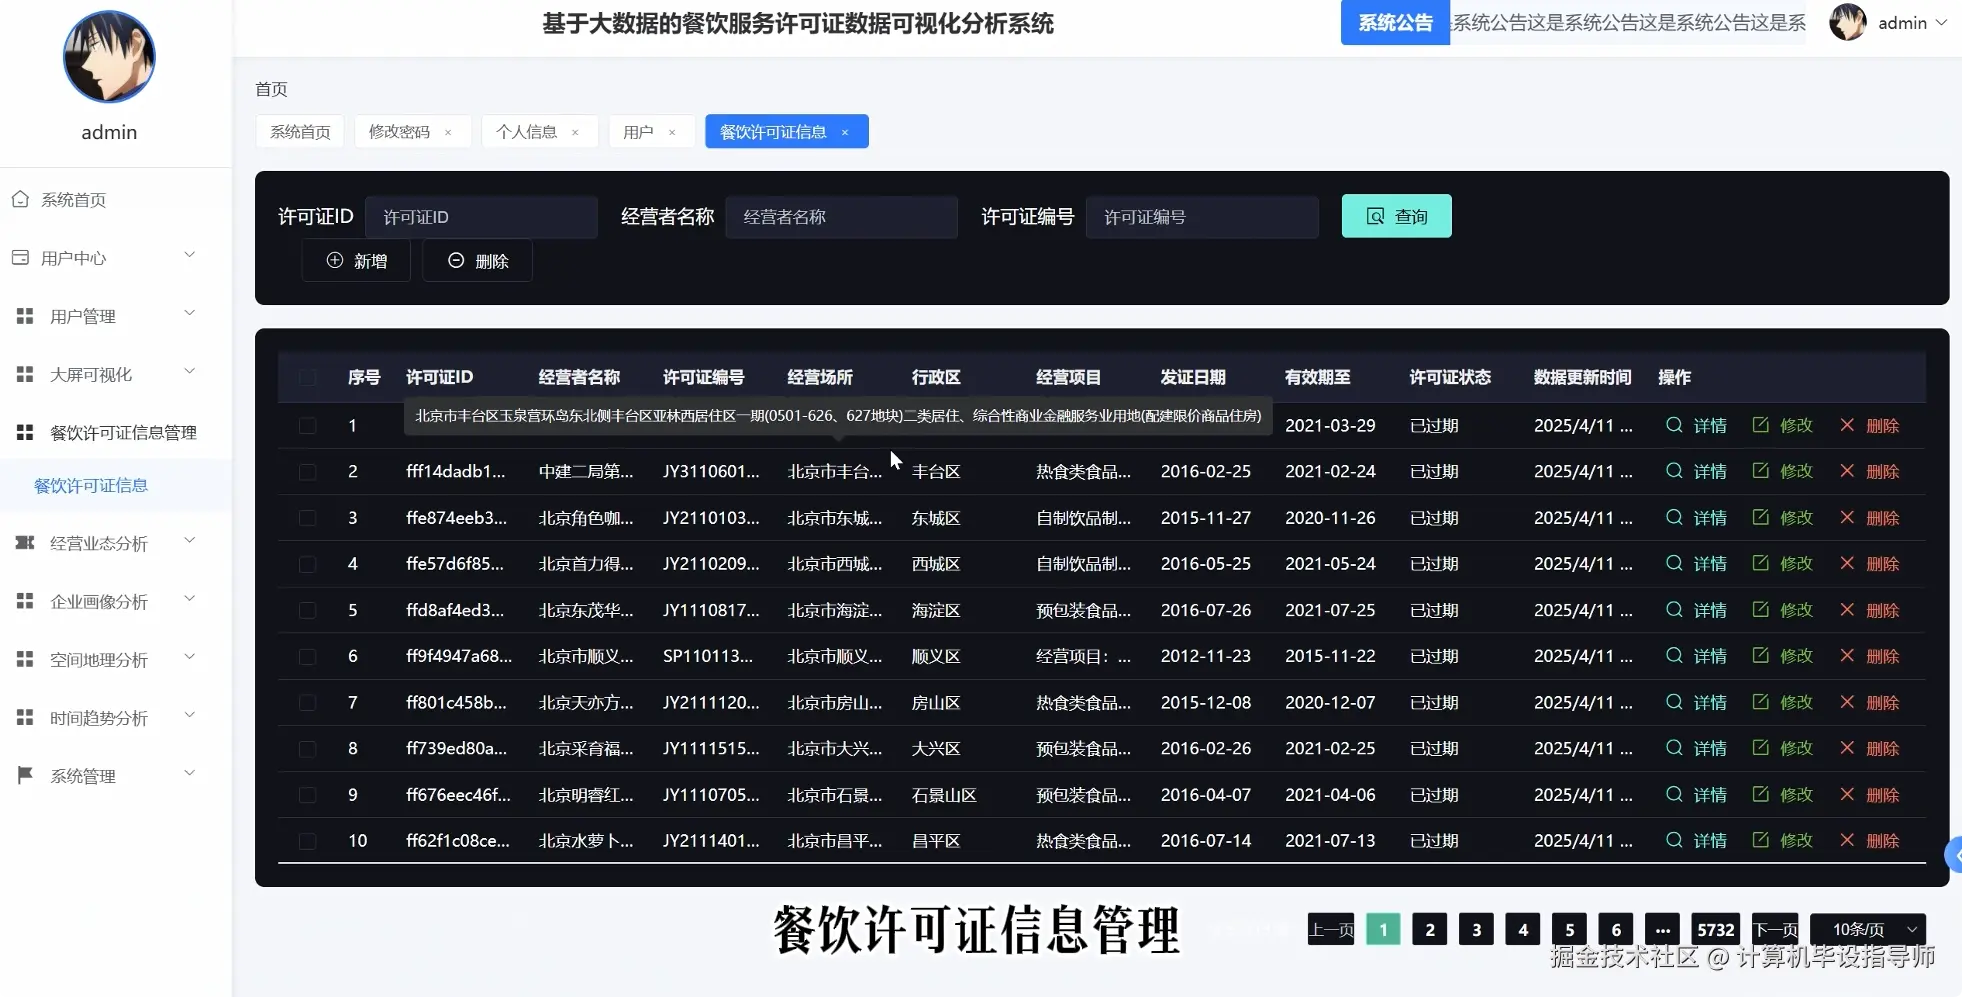1962x997 pixels.
Task: Expand the 经营业态分析 menu chevron
Action: (x=189, y=540)
